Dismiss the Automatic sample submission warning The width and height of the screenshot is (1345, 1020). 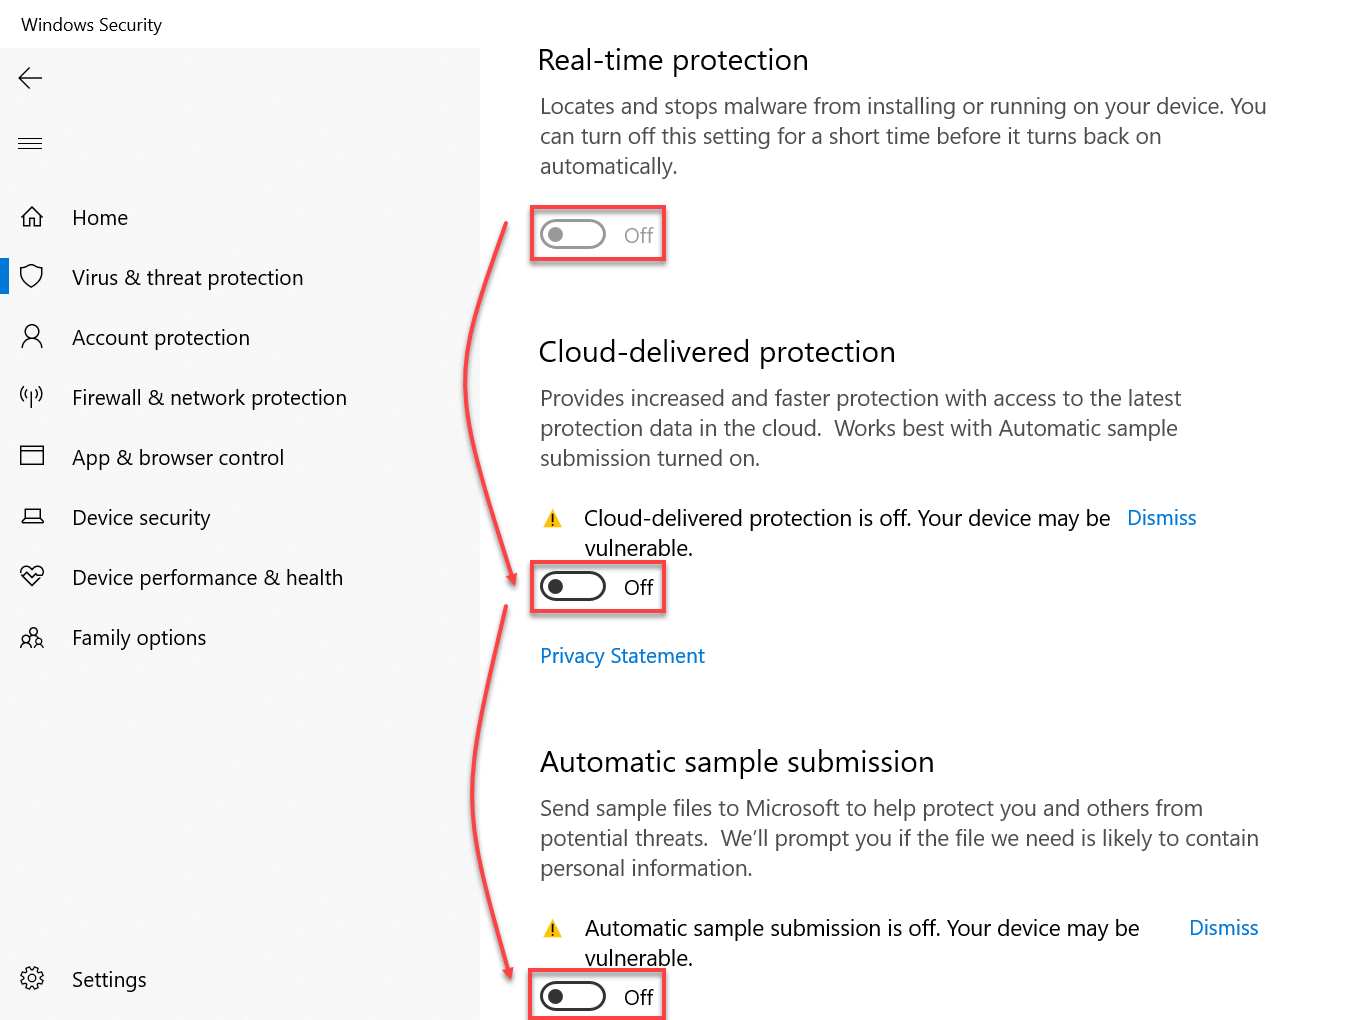1223,928
